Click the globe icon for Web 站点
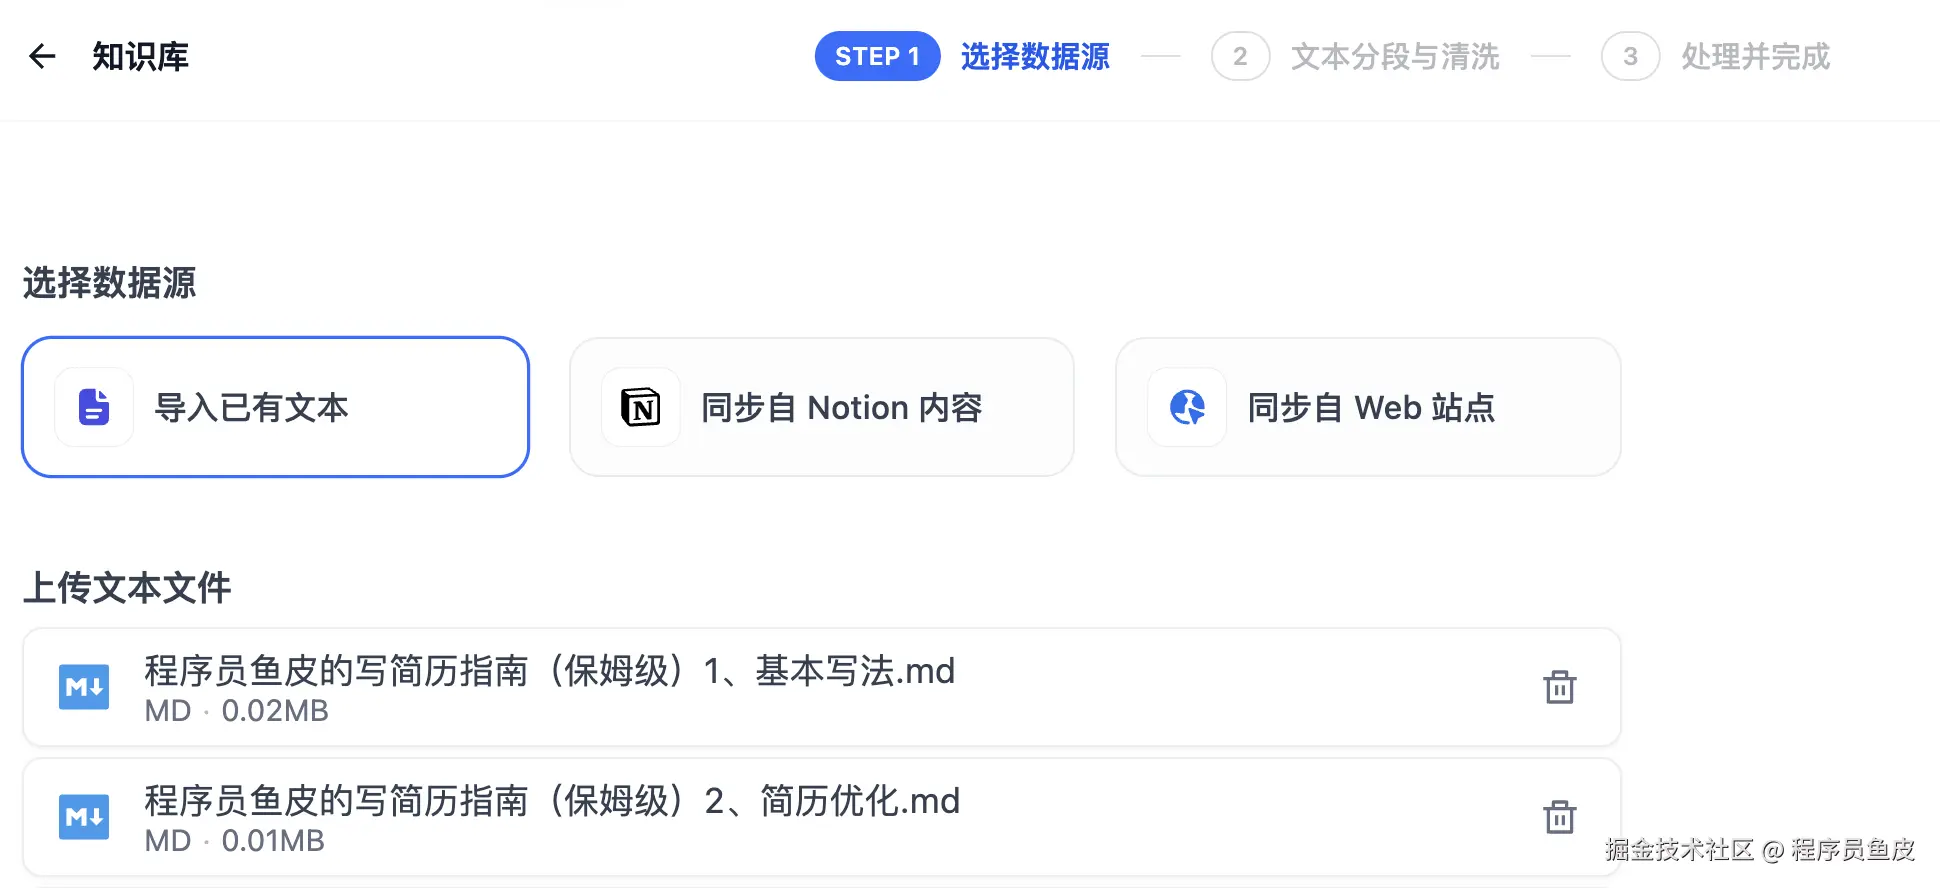 (1187, 407)
